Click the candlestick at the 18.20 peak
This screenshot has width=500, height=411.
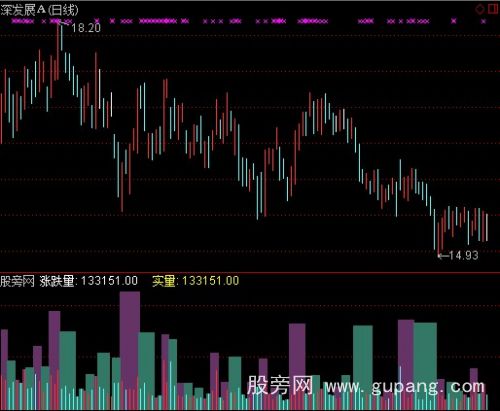pyautogui.click(x=58, y=50)
